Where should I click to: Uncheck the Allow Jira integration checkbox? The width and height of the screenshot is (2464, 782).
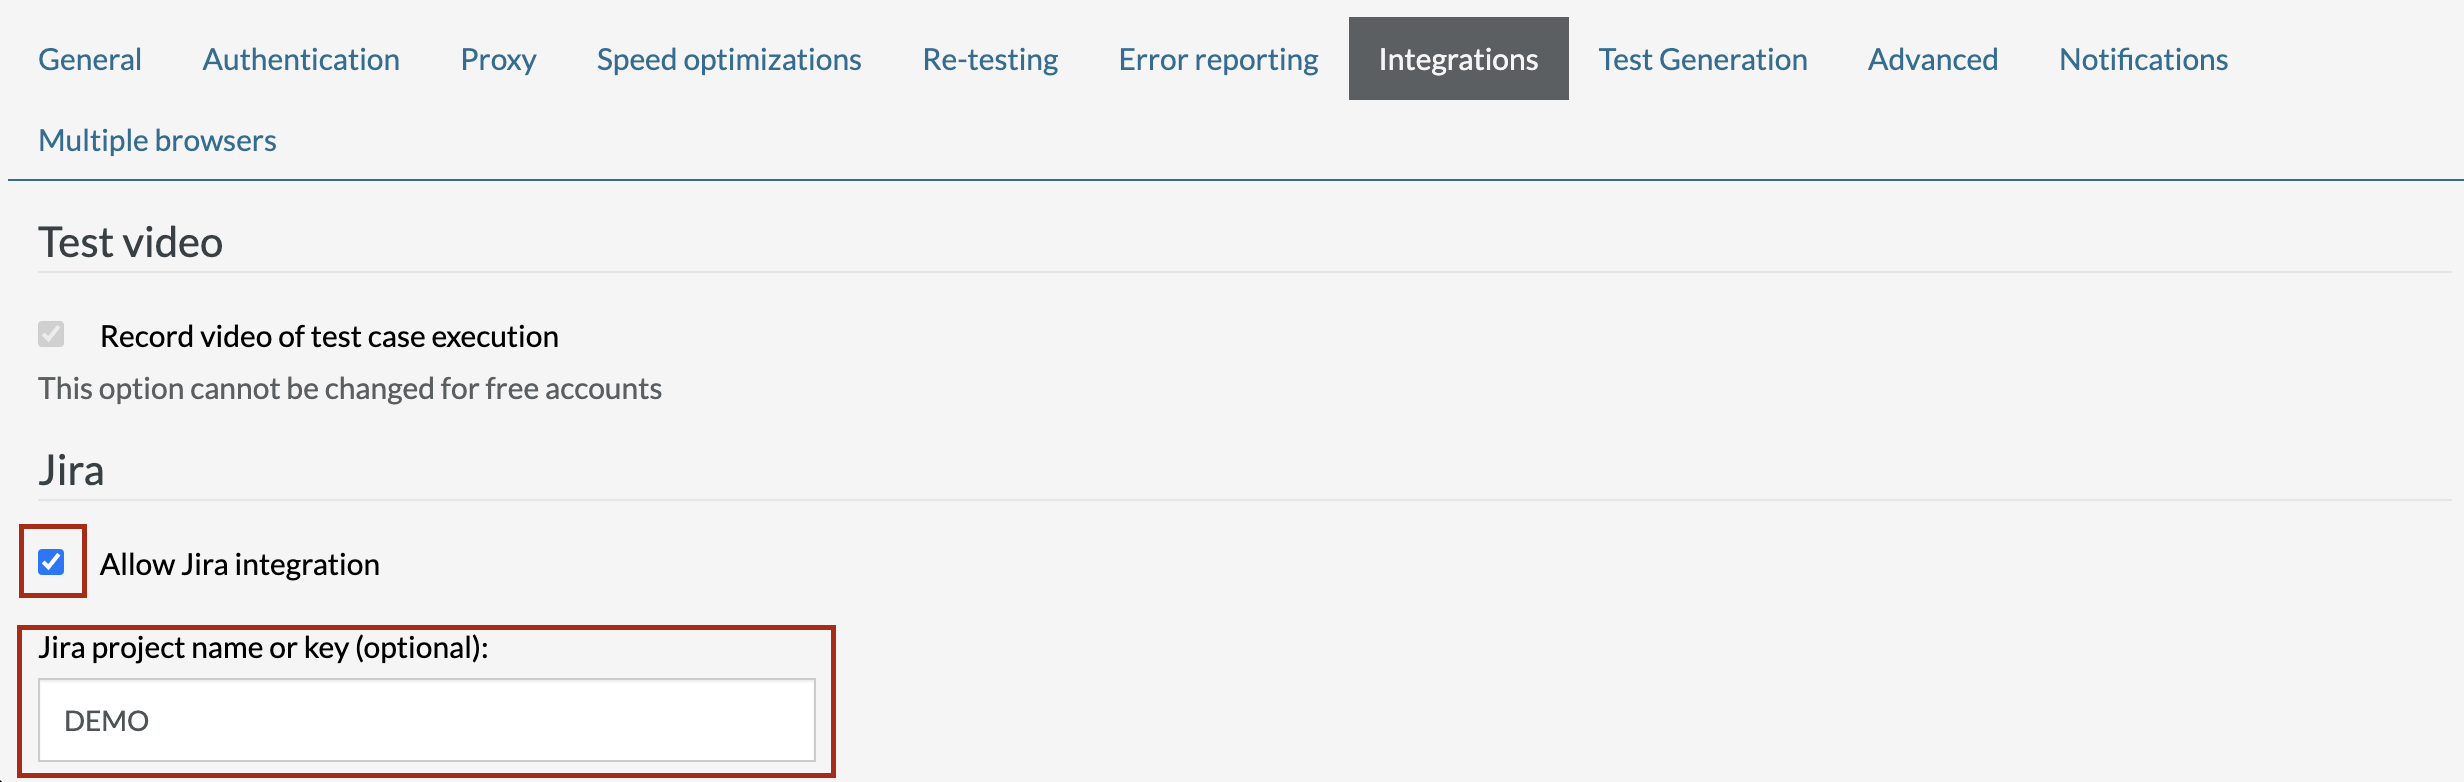pos(51,562)
